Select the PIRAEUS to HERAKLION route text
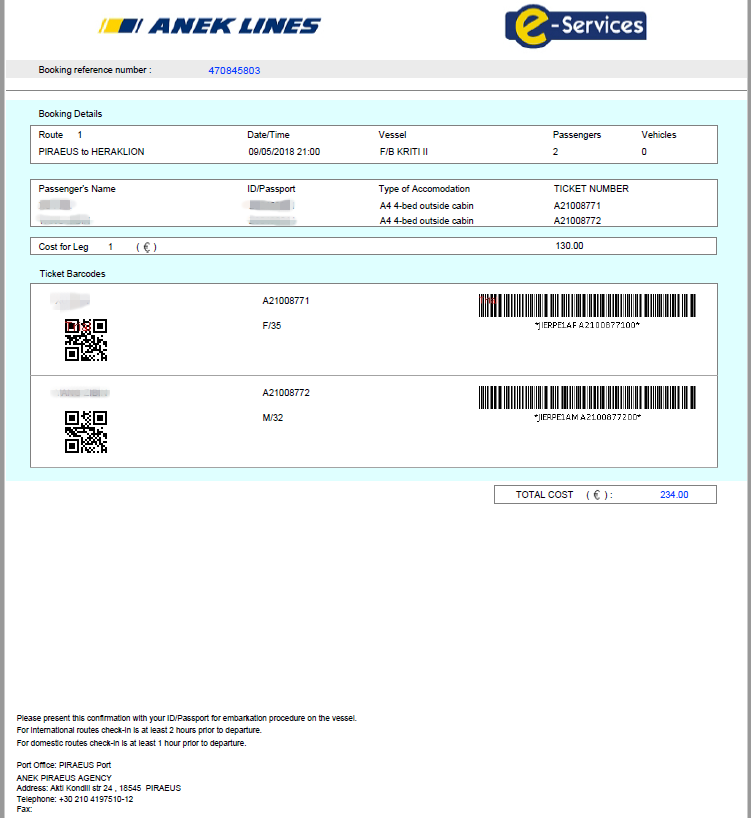 [91, 152]
